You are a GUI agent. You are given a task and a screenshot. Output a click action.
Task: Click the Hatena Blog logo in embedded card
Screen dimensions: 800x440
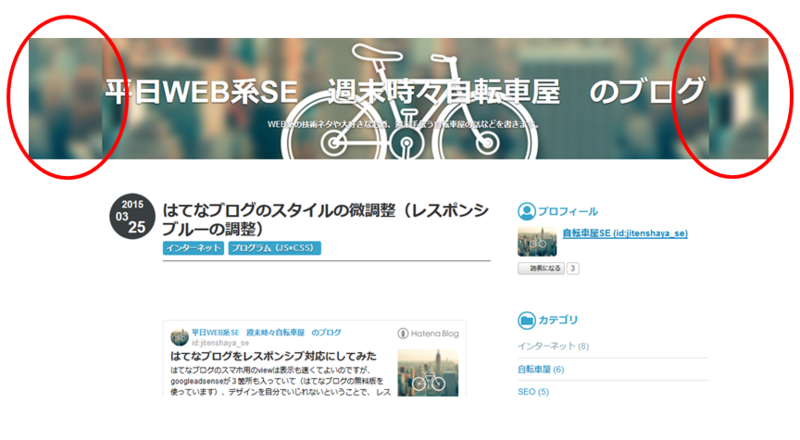(428, 333)
